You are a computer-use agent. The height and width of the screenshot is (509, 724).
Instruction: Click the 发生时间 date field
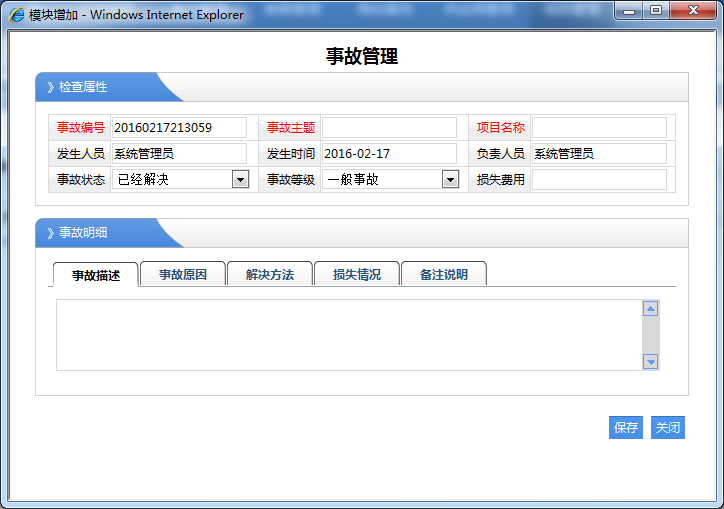389,154
